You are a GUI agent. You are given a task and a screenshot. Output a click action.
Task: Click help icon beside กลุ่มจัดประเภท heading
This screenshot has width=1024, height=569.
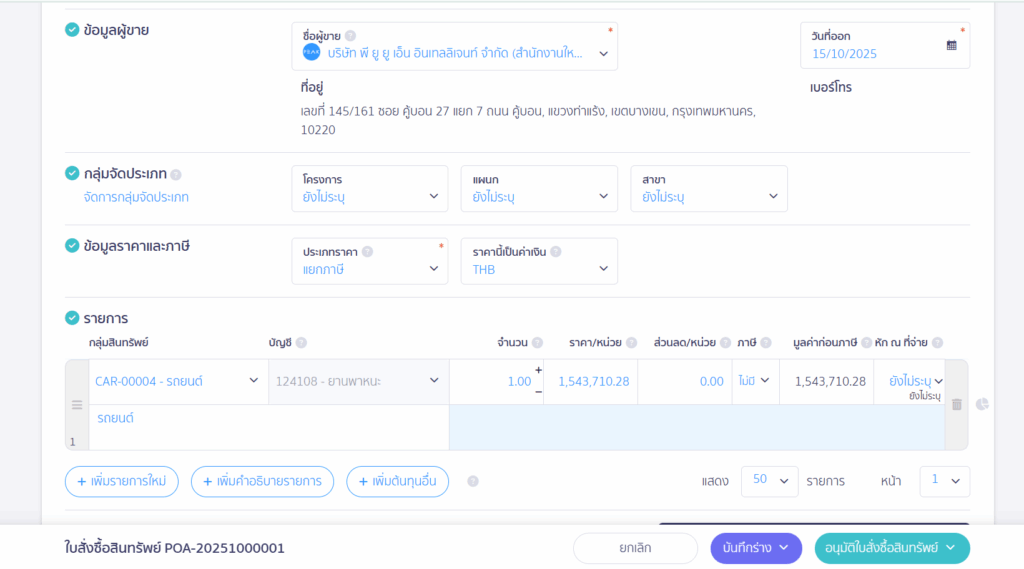tap(176, 174)
